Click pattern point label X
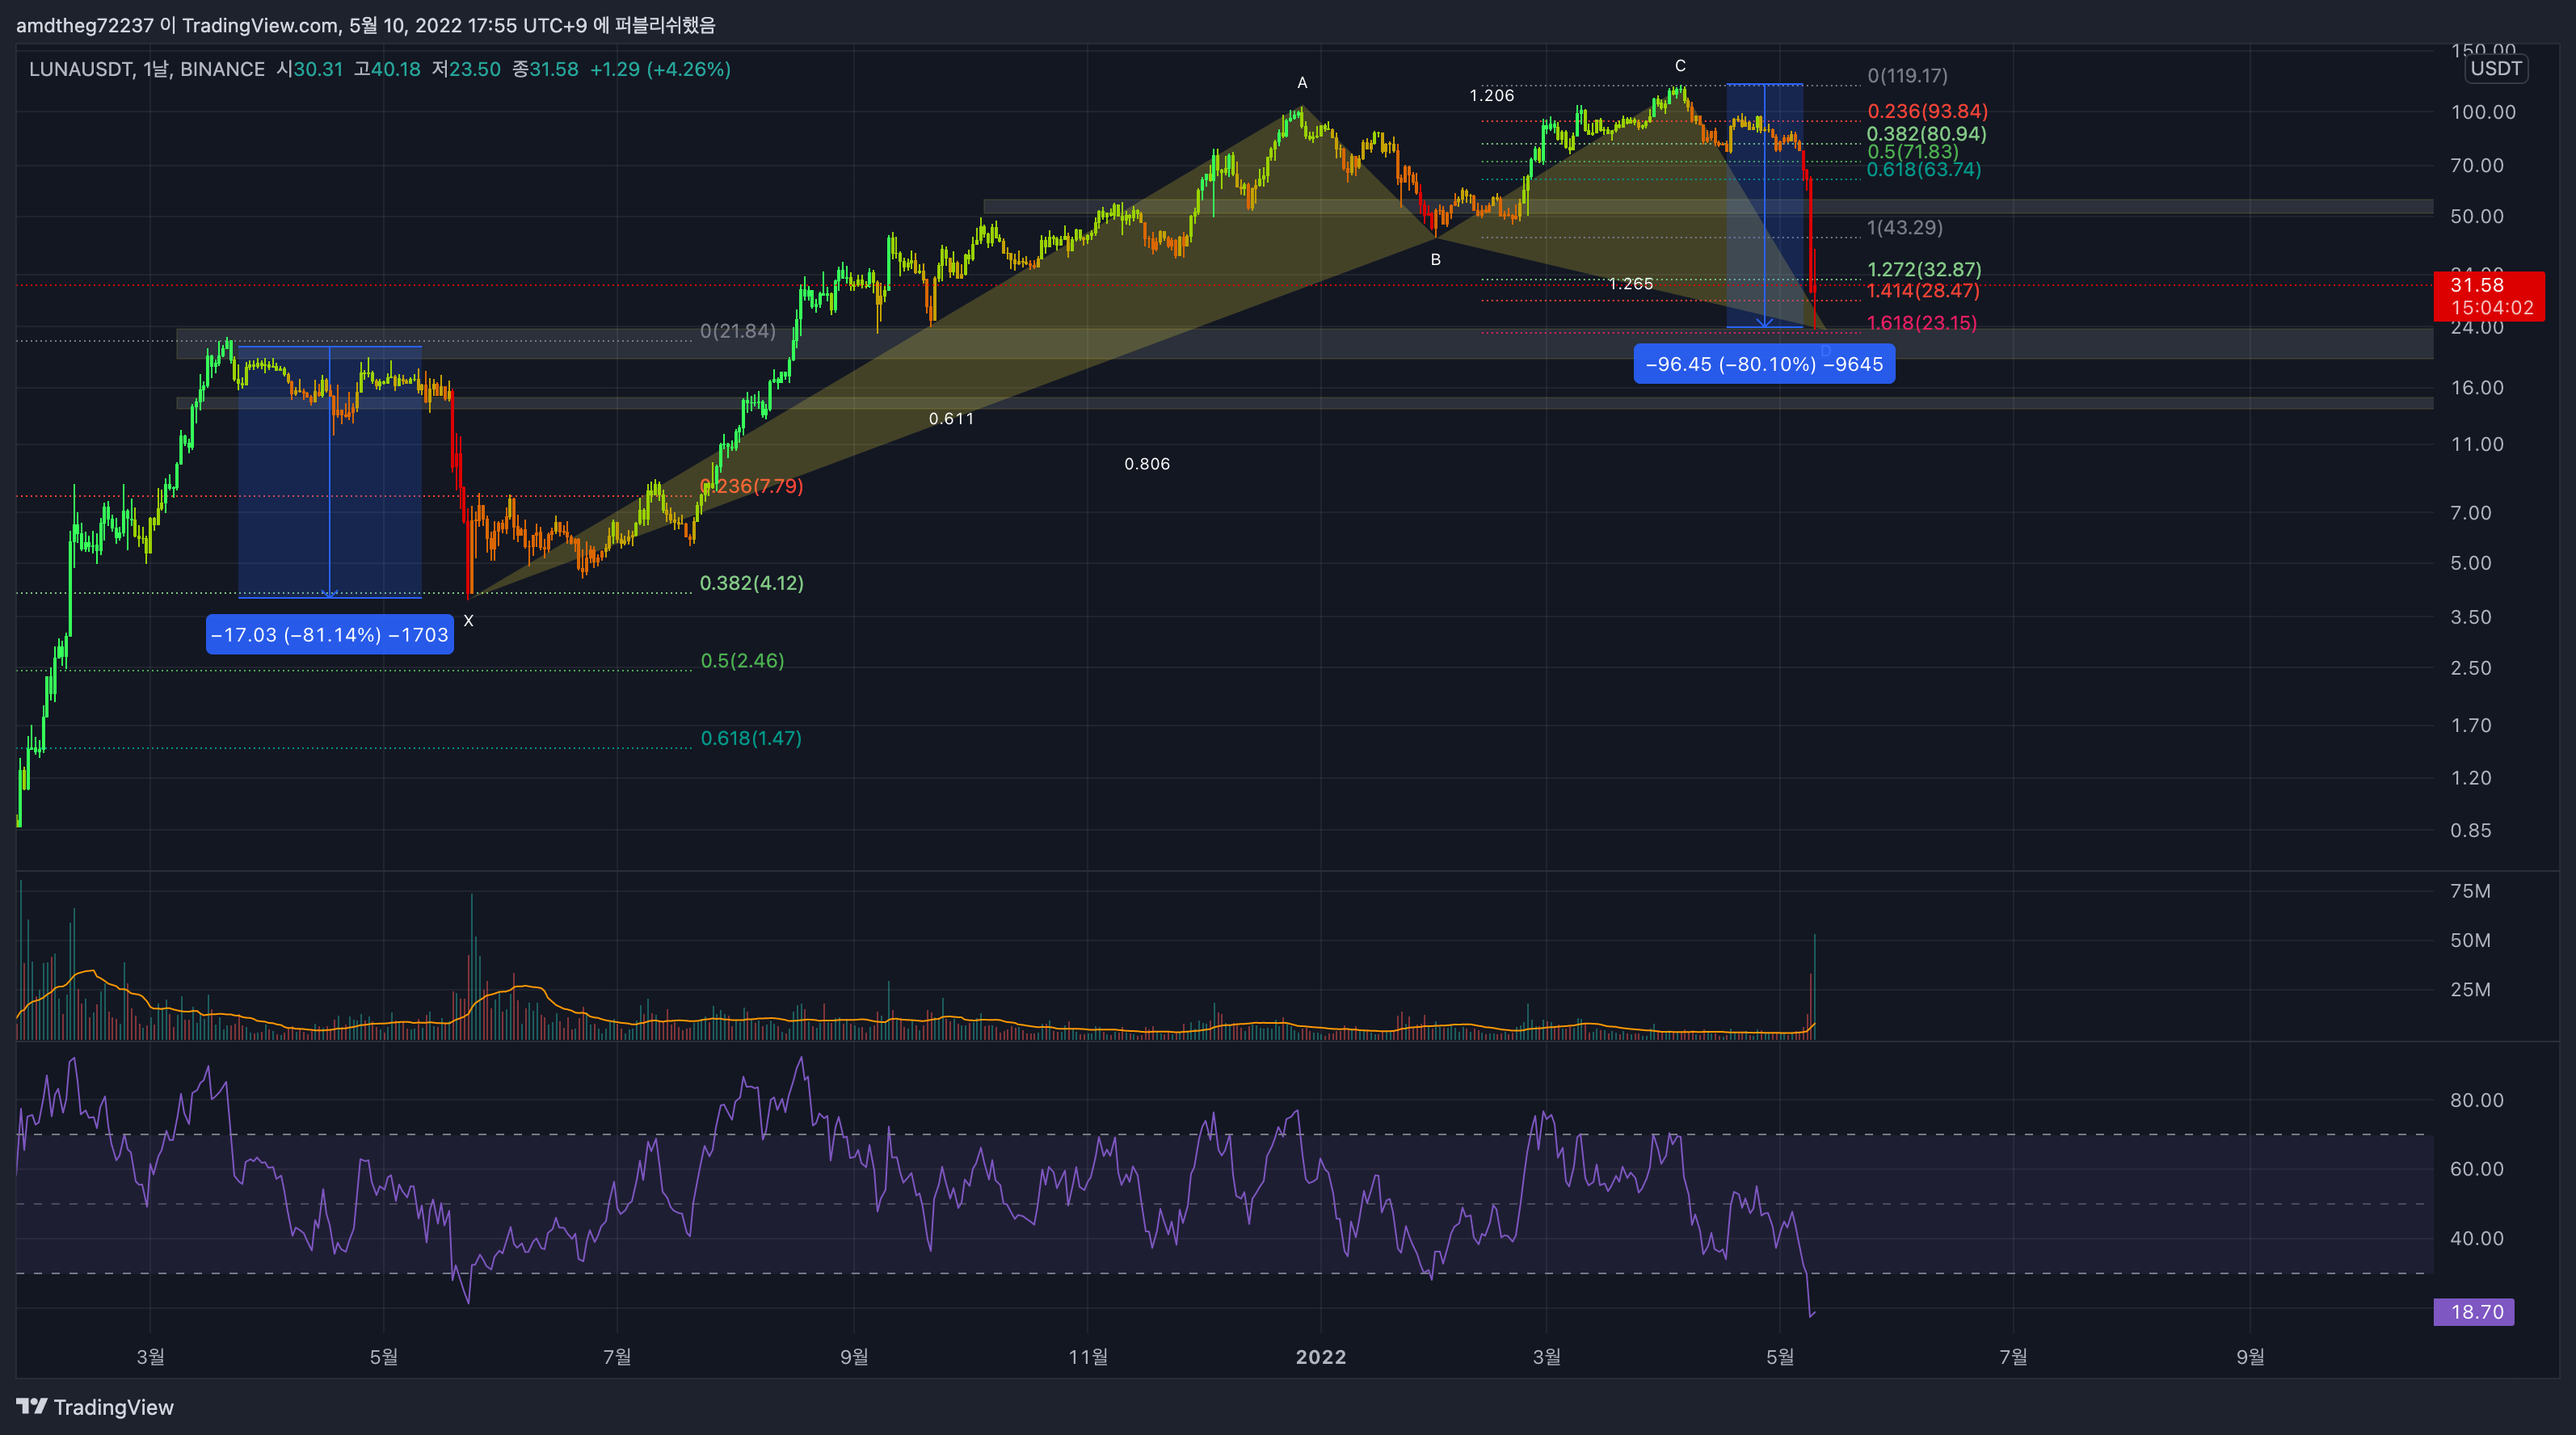Screen dimensions: 2576x1435 click(x=468, y=621)
